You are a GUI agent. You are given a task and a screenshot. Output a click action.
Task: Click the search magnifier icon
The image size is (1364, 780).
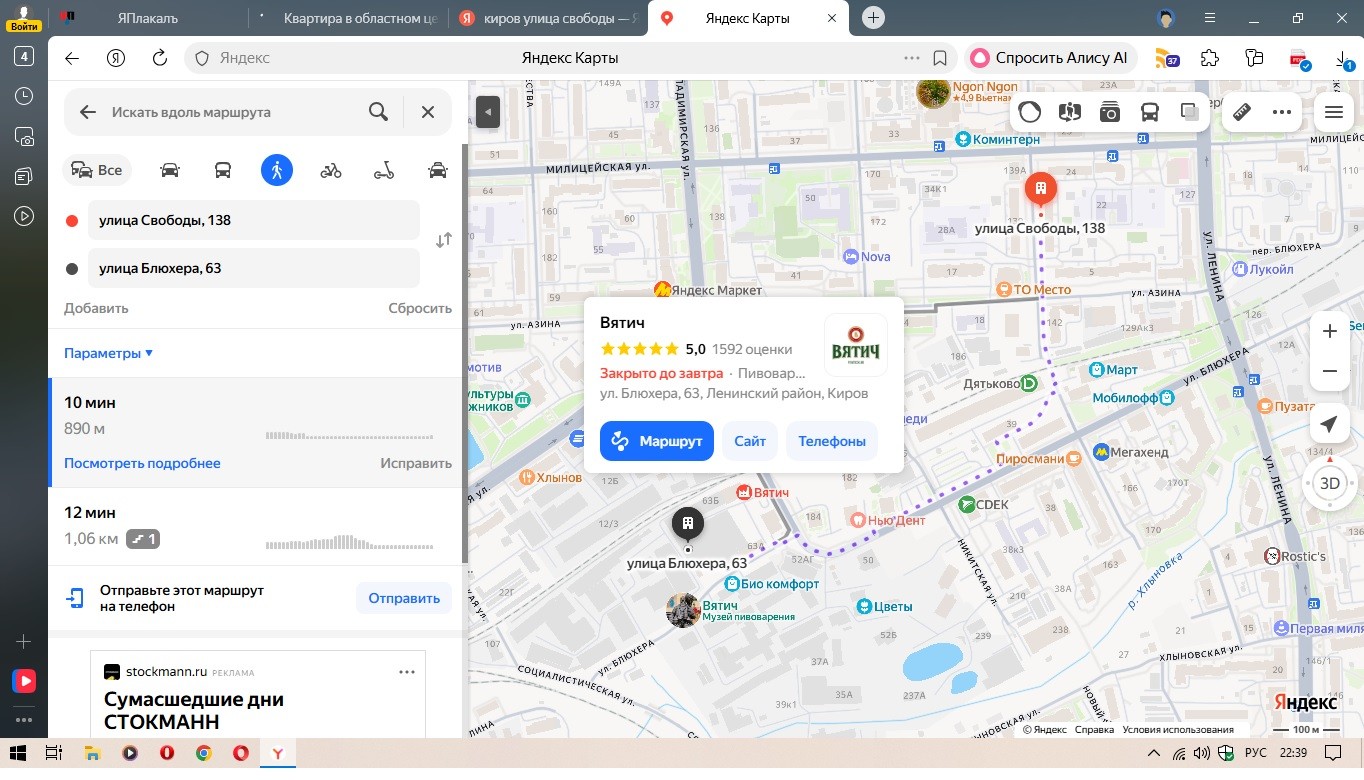coord(378,112)
